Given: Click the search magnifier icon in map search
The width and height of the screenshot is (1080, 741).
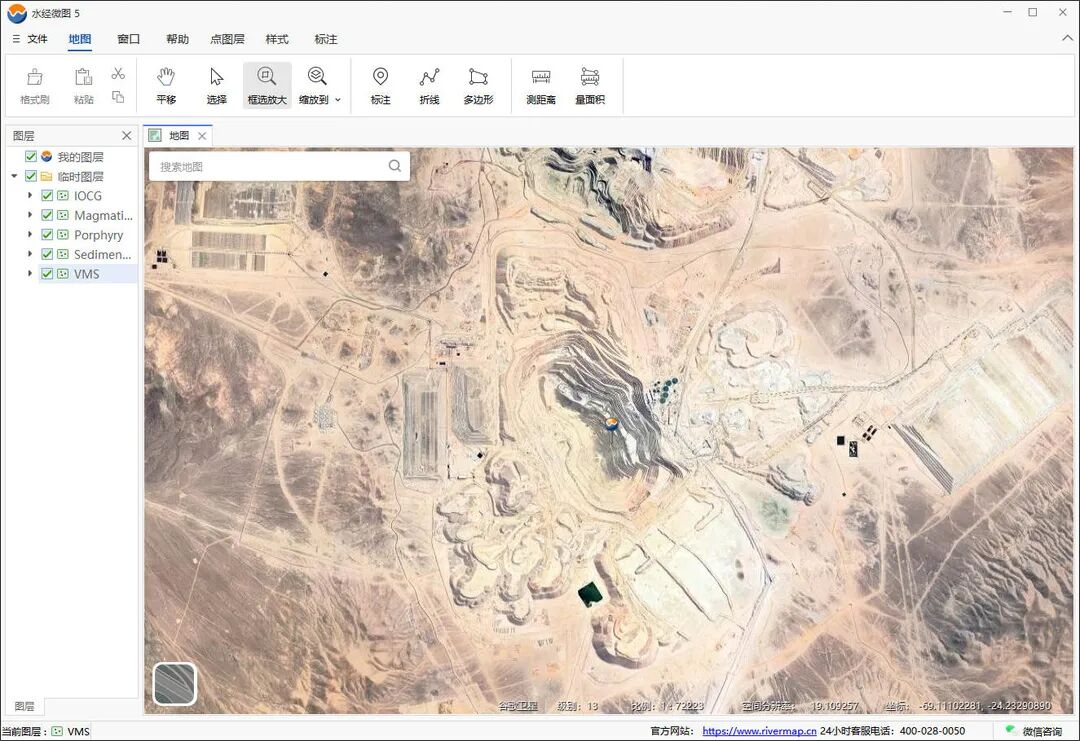Looking at the screenshot, I should (x=395, y=166).
